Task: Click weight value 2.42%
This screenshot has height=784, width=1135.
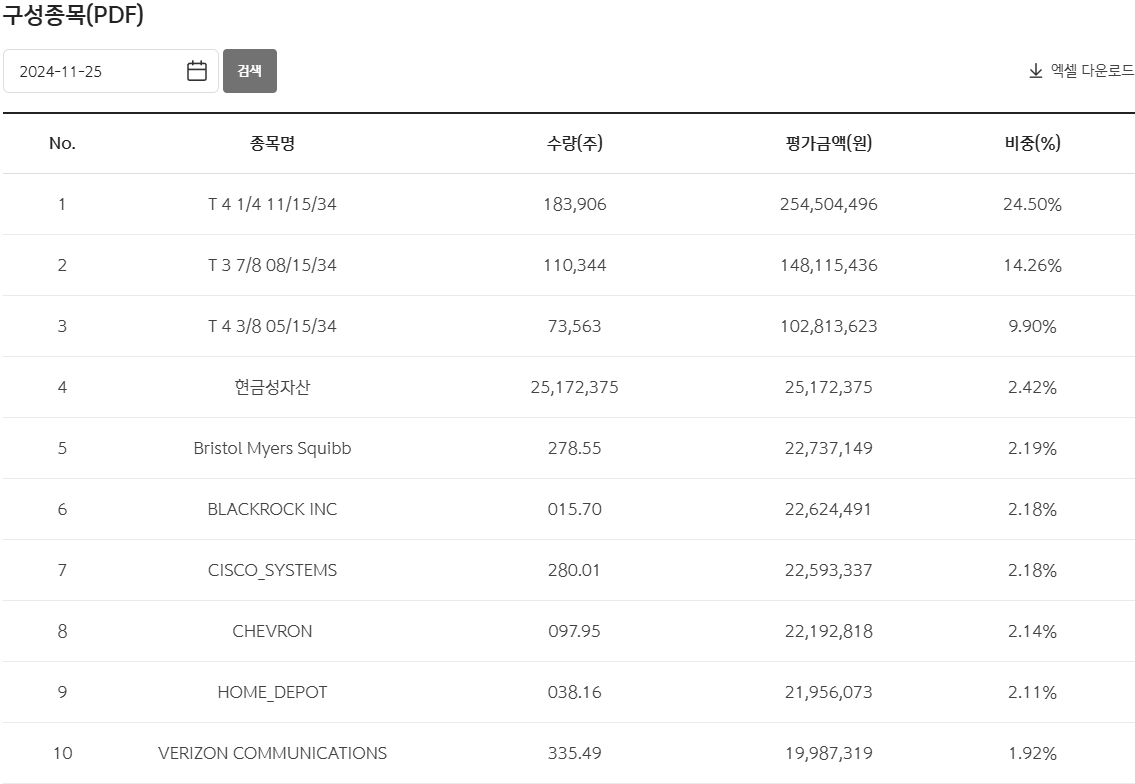Action: pyautogui.click(x=1032, y=387)
